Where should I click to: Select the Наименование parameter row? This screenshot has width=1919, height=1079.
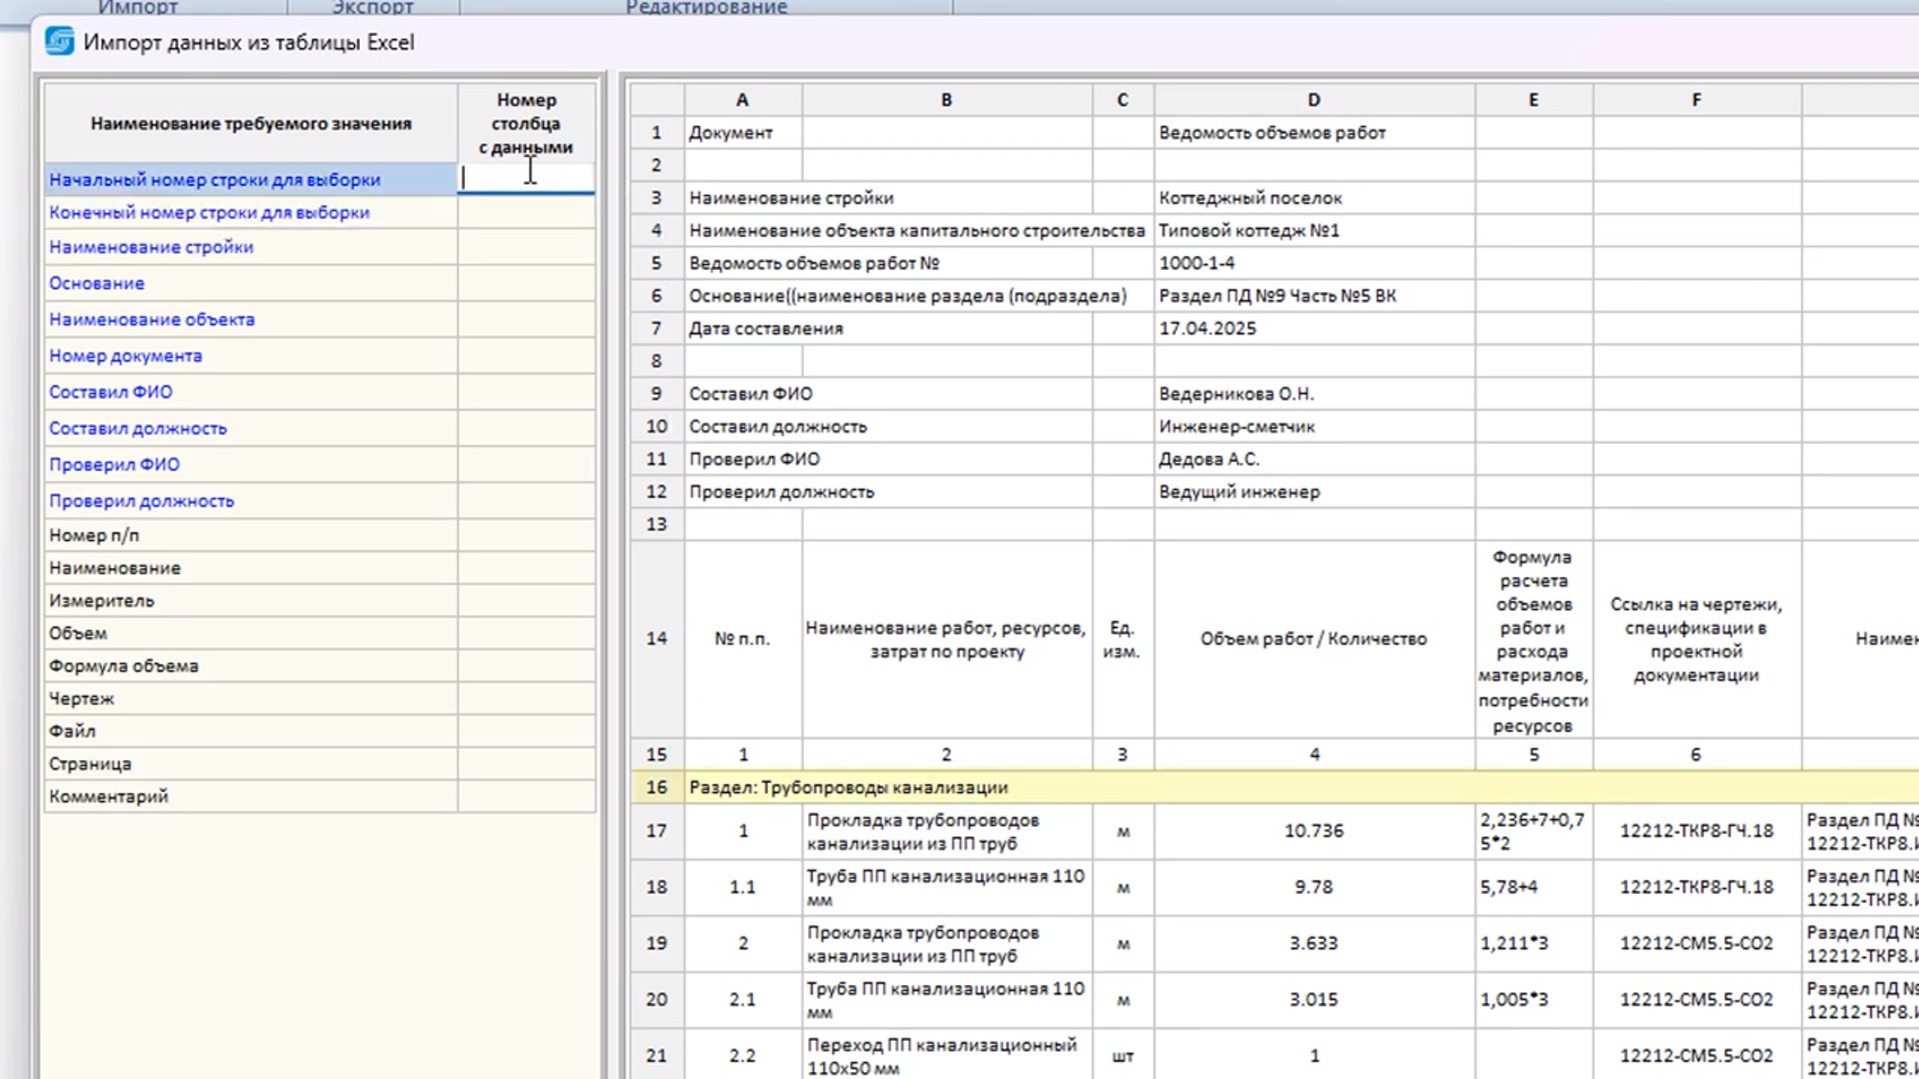coord(319,568)
